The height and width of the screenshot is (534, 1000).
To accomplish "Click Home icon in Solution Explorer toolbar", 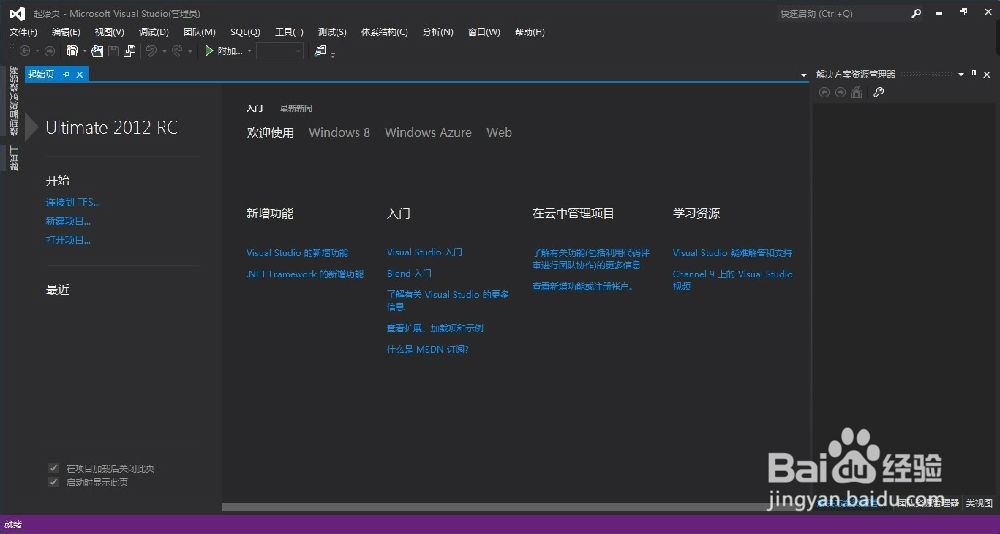I will (x=857, y=93).
